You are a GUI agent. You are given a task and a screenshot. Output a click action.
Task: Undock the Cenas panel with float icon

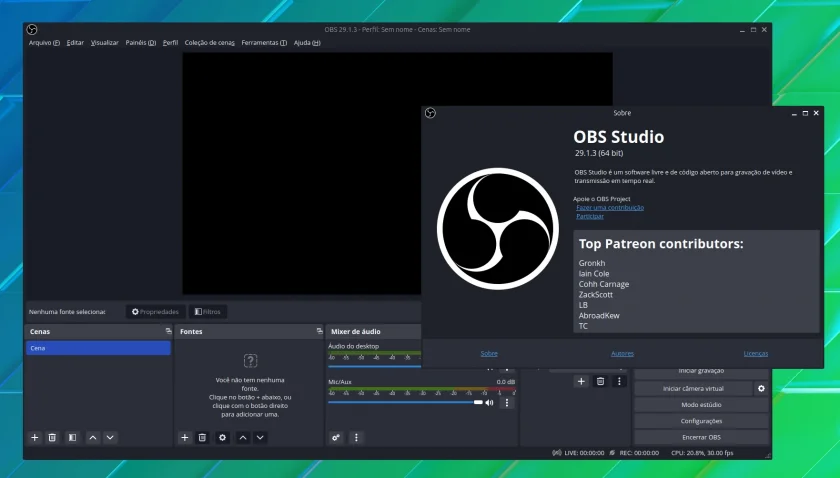click(168, 331)
